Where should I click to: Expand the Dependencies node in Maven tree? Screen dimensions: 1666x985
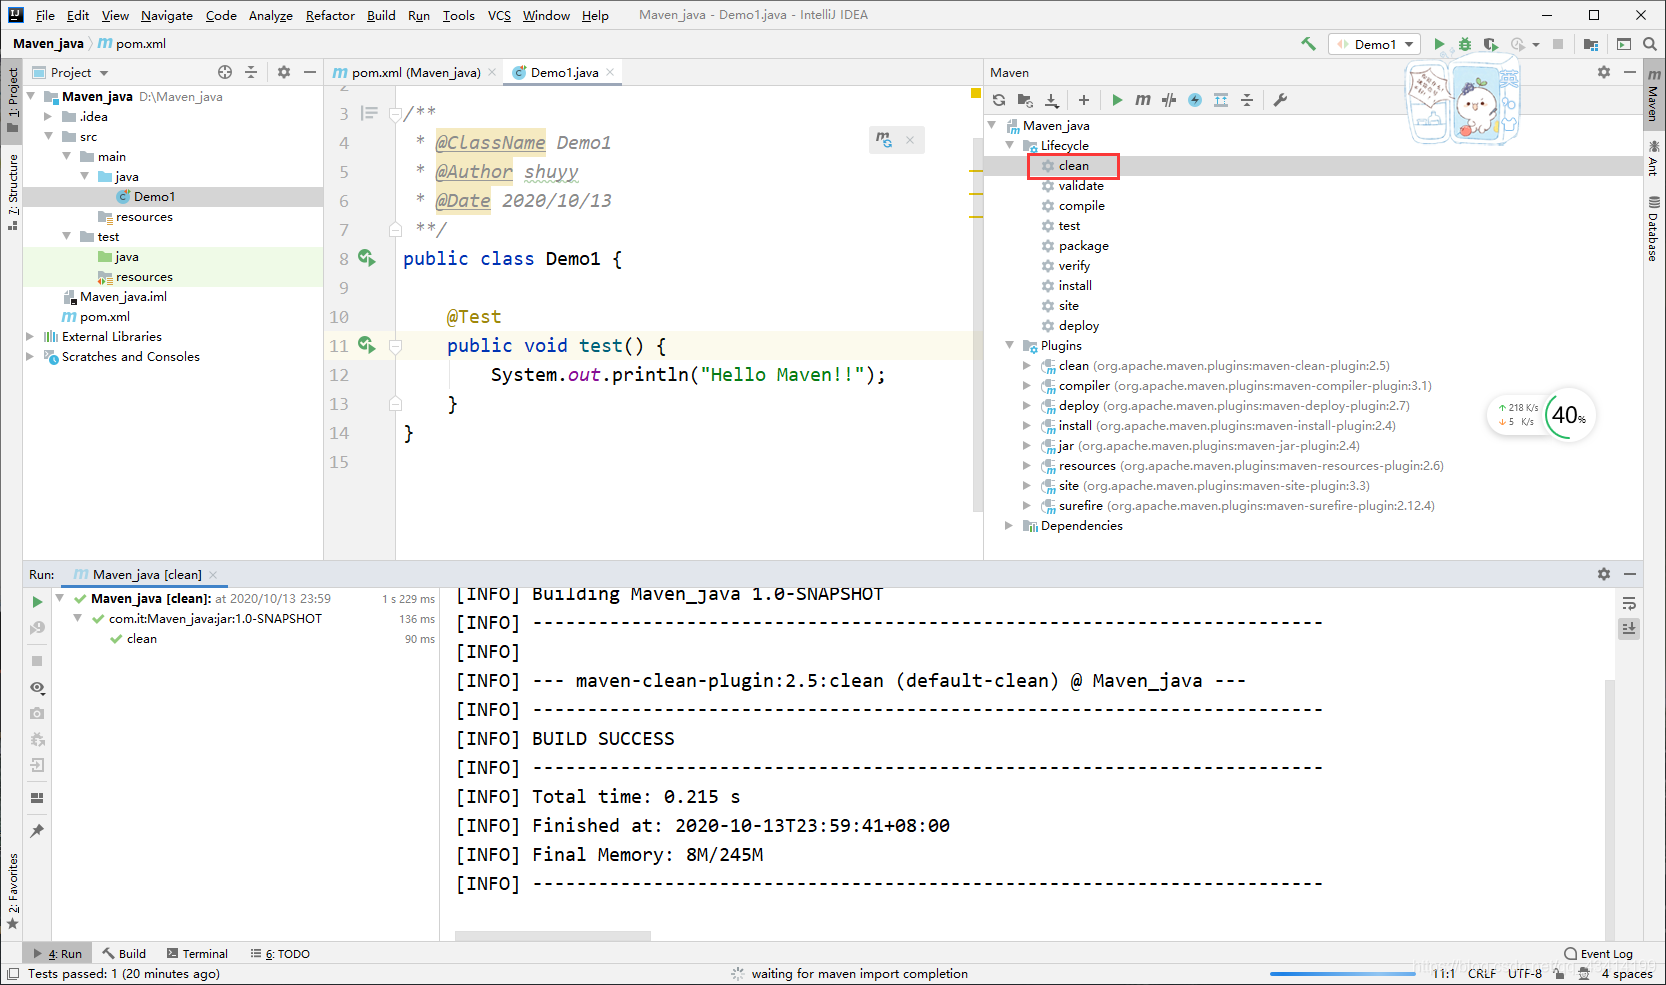coord(1009,525)
